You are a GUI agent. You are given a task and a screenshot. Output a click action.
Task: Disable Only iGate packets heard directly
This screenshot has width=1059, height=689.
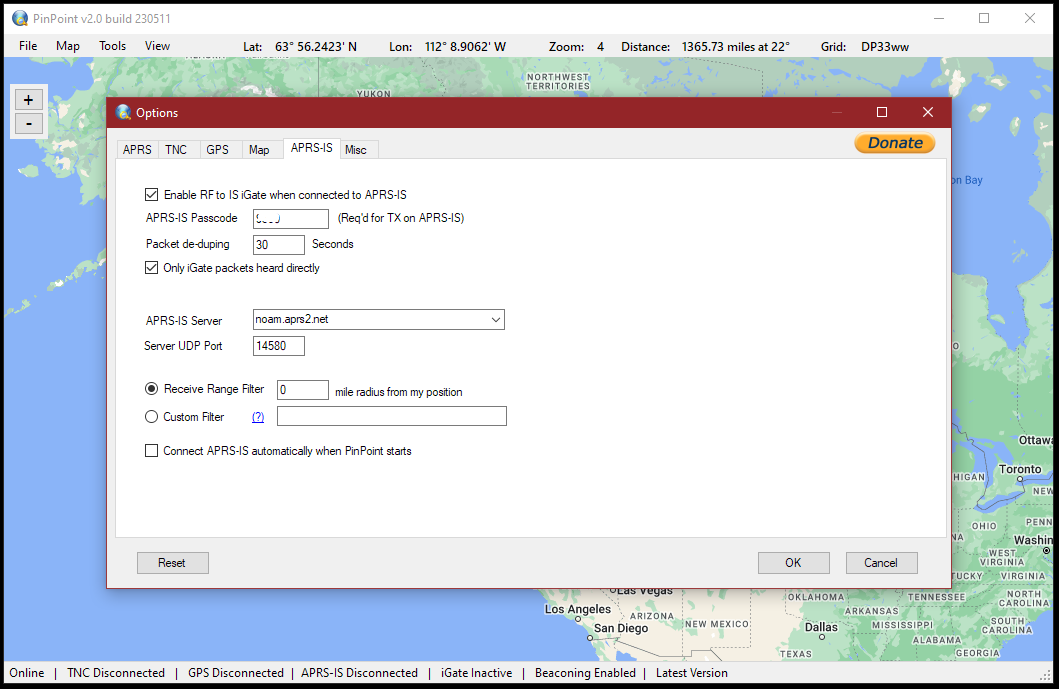click(151, 268)
